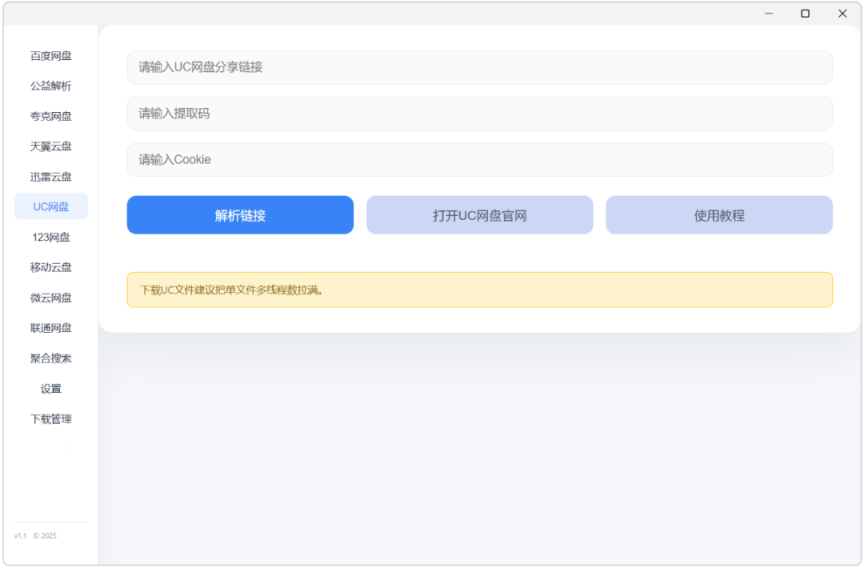Open 天翼云盘 from the sidebar
Screen dimensions: 864x568
point(51,146)
